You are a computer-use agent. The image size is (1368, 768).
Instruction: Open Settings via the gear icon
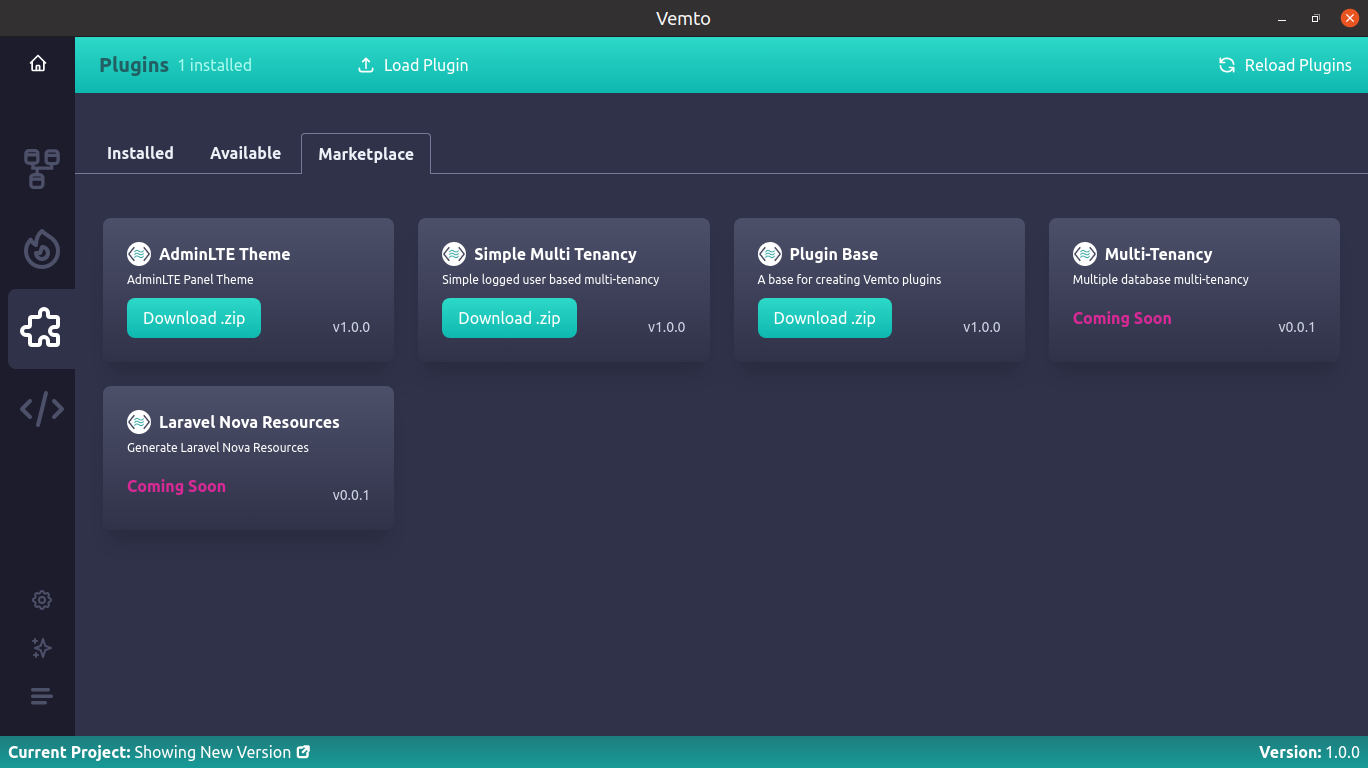pos(41,599)
